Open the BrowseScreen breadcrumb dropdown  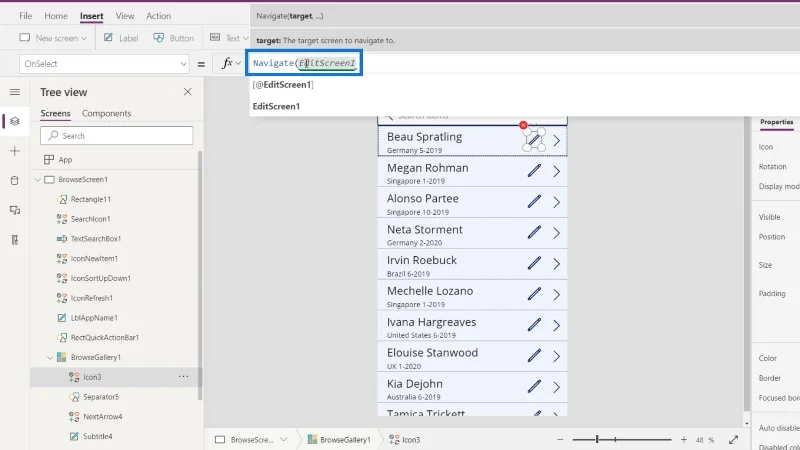(x=283, y=440)
